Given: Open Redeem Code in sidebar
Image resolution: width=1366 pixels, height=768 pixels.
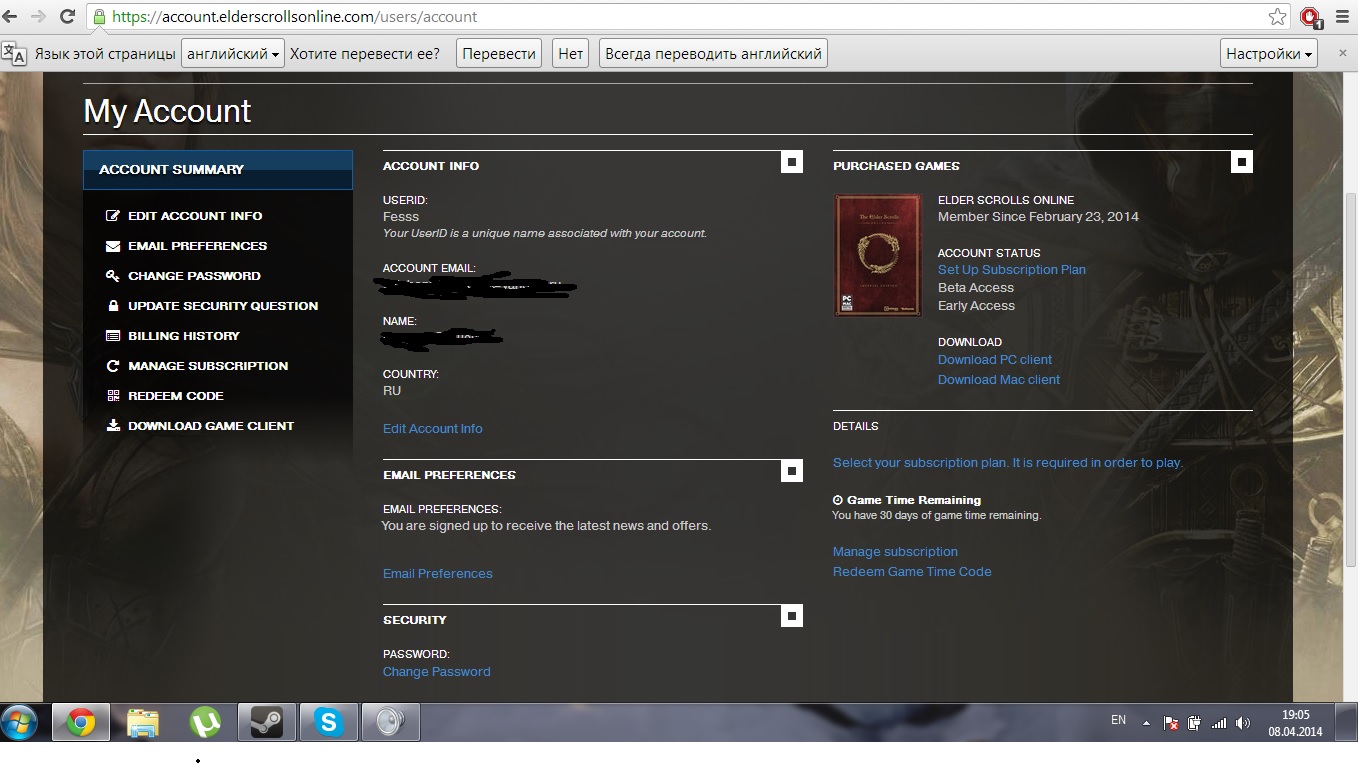Looking at the screenshot, I should (176, 396).
